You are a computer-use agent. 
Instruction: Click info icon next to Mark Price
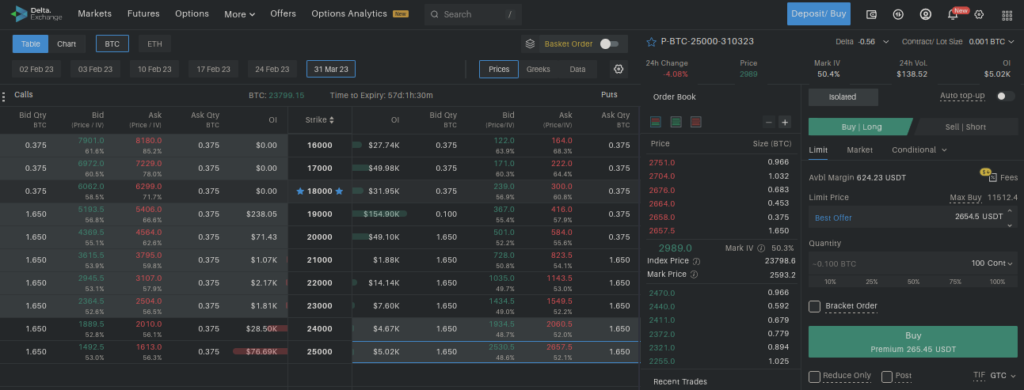point(694,274)
